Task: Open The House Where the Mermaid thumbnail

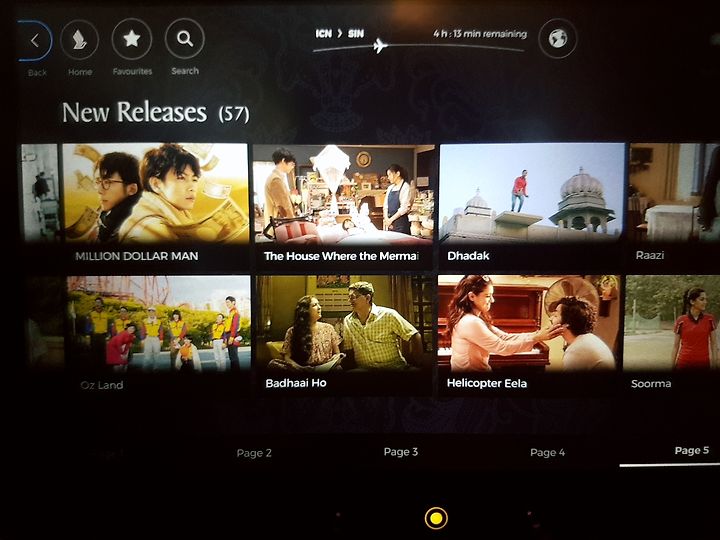Action: tap(343, 194)
